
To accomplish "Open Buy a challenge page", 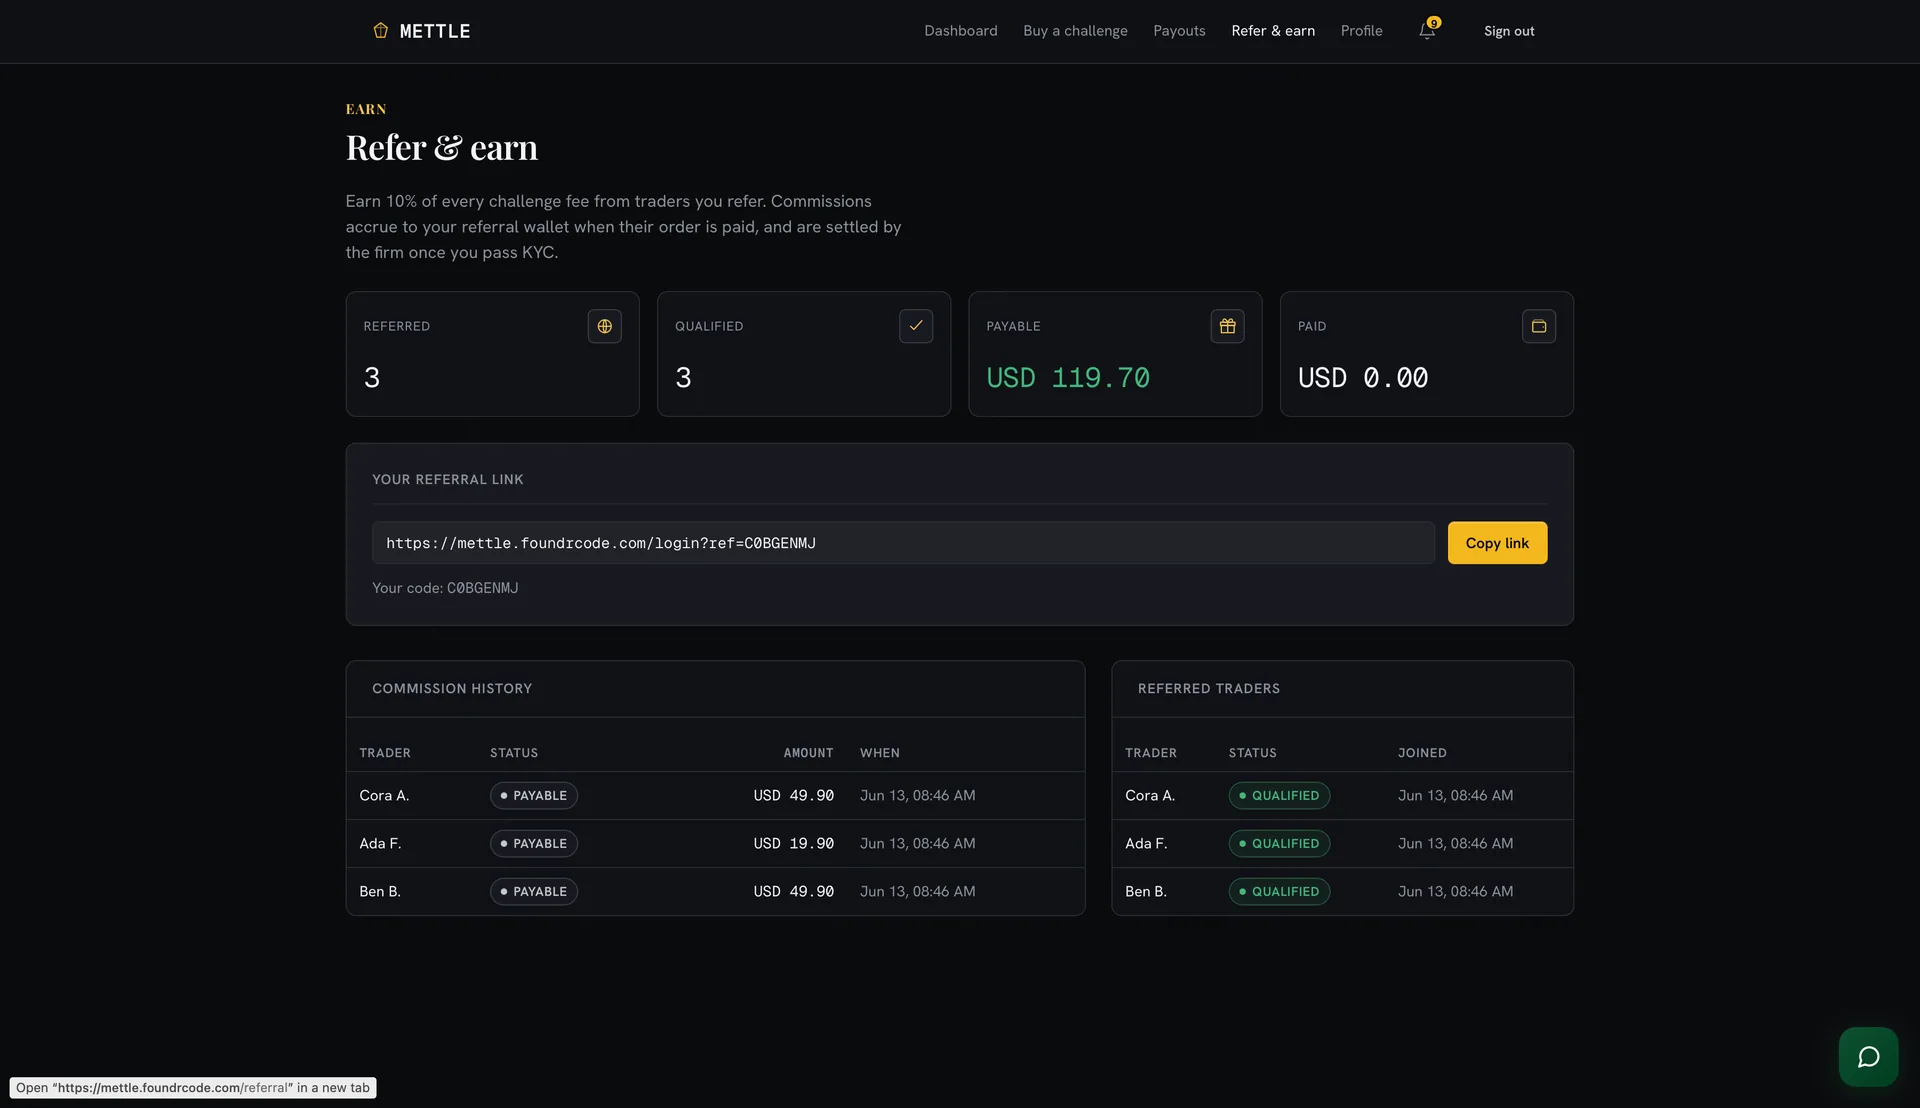I will click(1075, 31).
